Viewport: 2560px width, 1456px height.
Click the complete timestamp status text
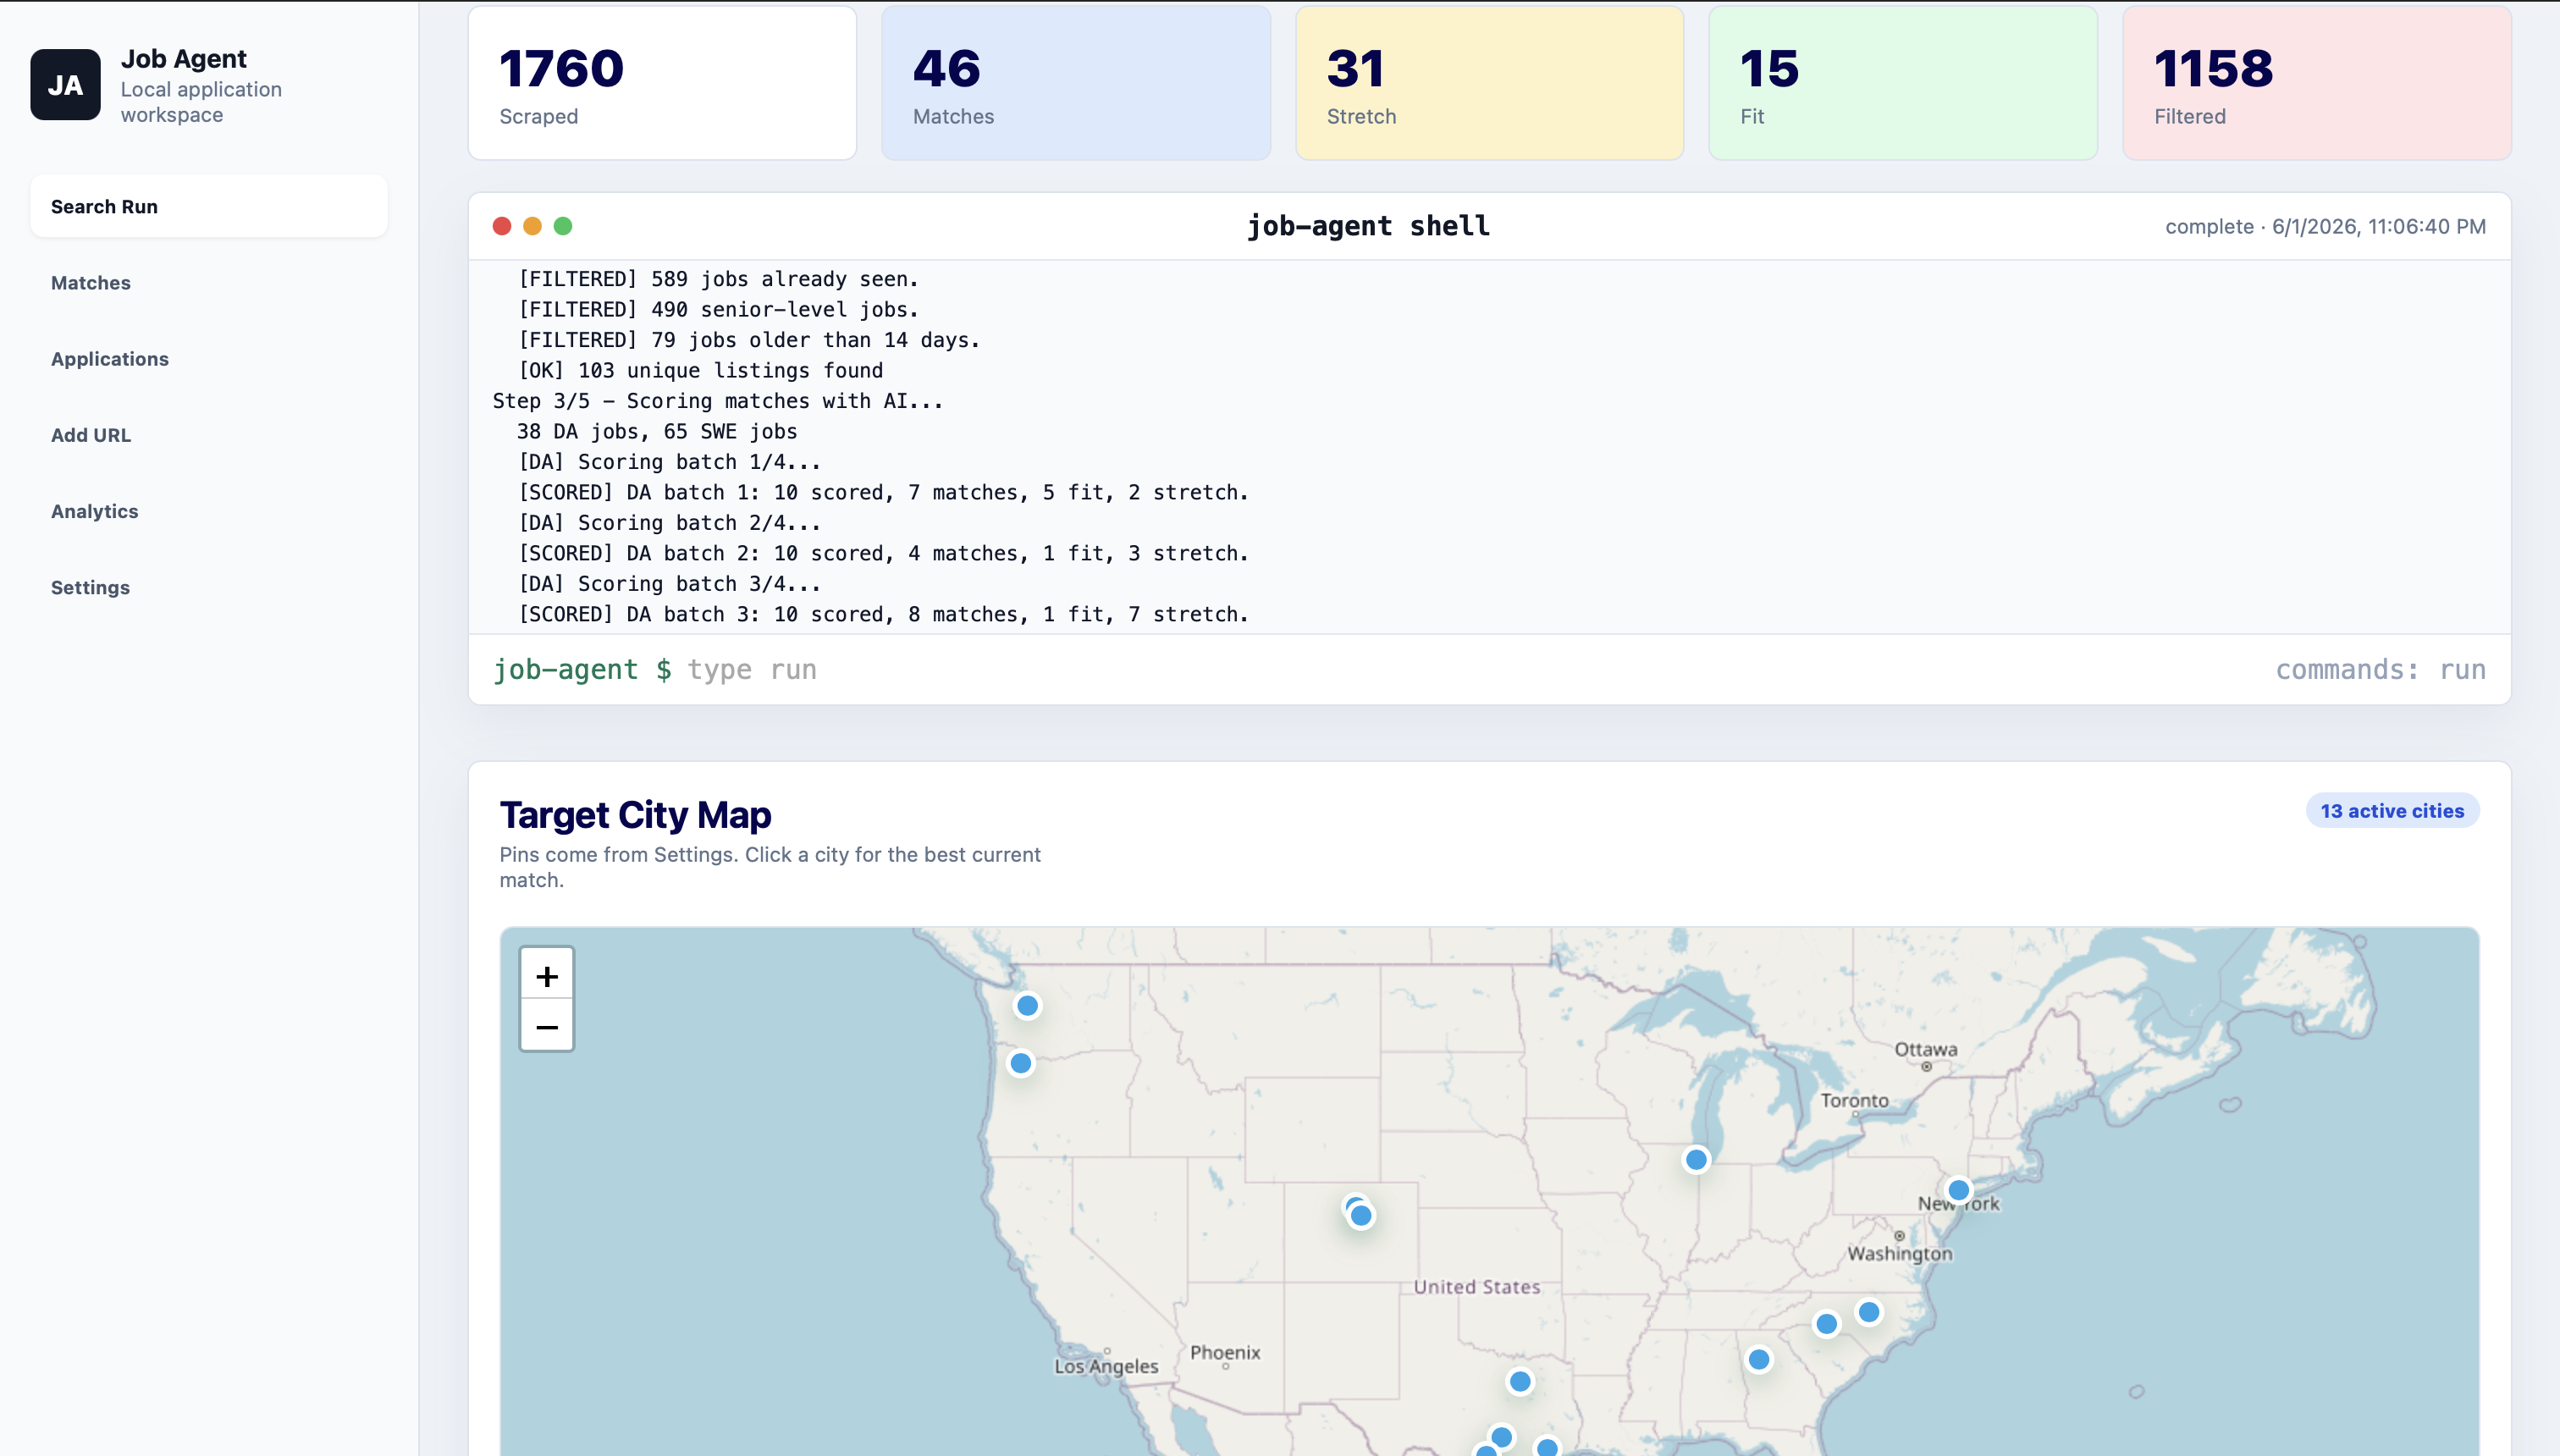2325,227
